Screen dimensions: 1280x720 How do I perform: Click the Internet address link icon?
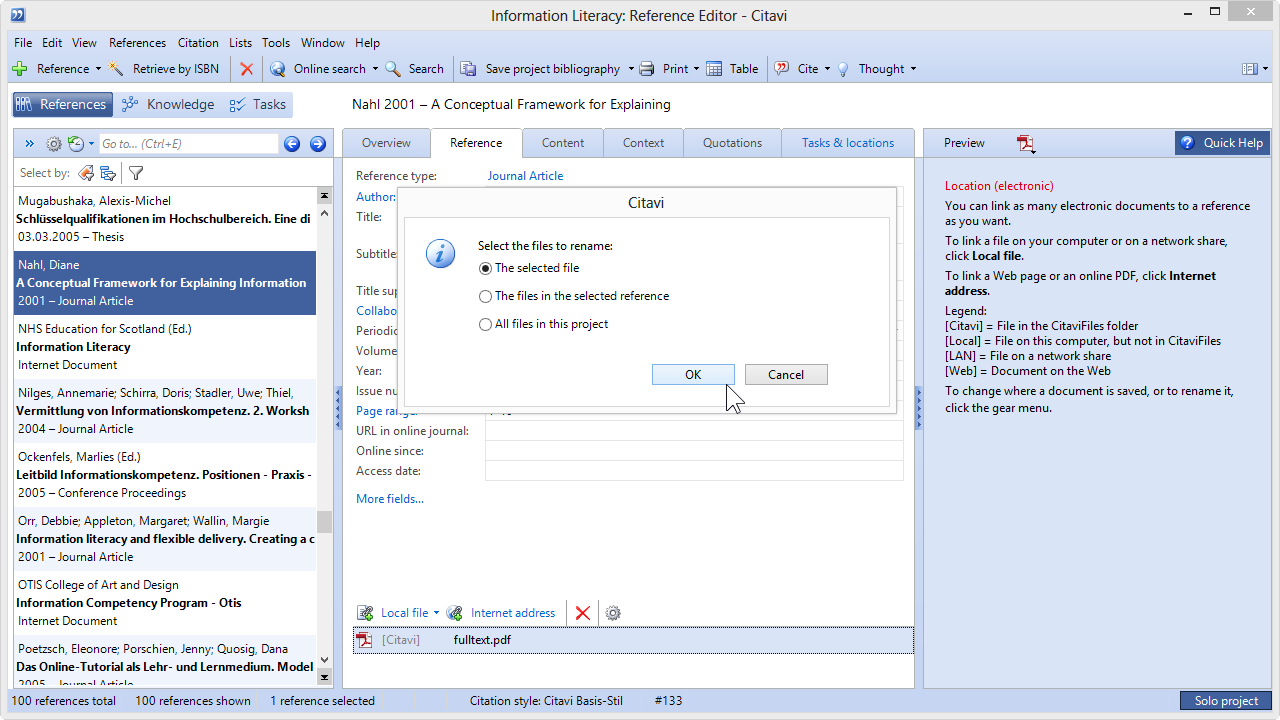pyautogui.click(x=454, y=613)
